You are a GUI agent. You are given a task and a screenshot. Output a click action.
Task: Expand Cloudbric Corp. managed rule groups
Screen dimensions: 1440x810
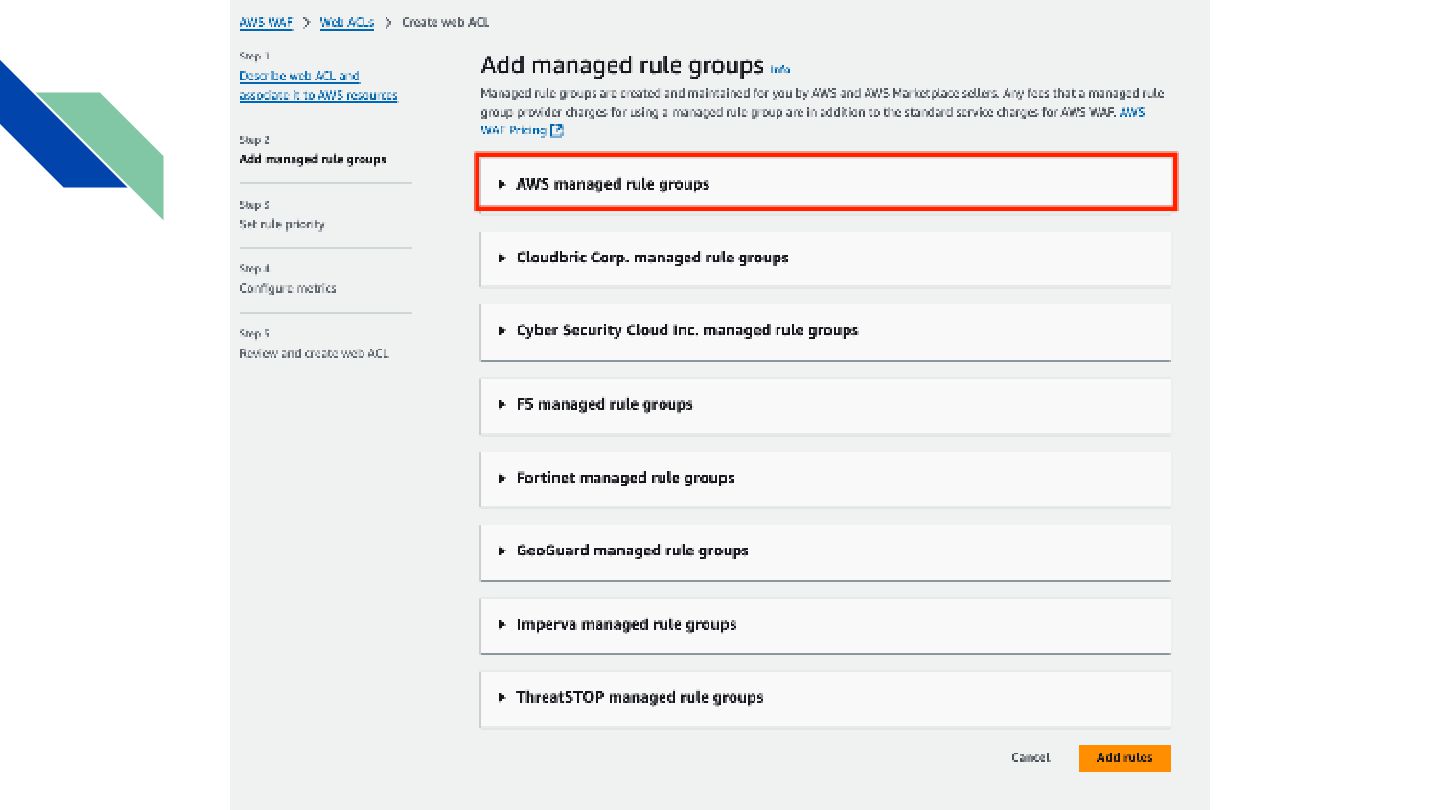pos(652,258)
